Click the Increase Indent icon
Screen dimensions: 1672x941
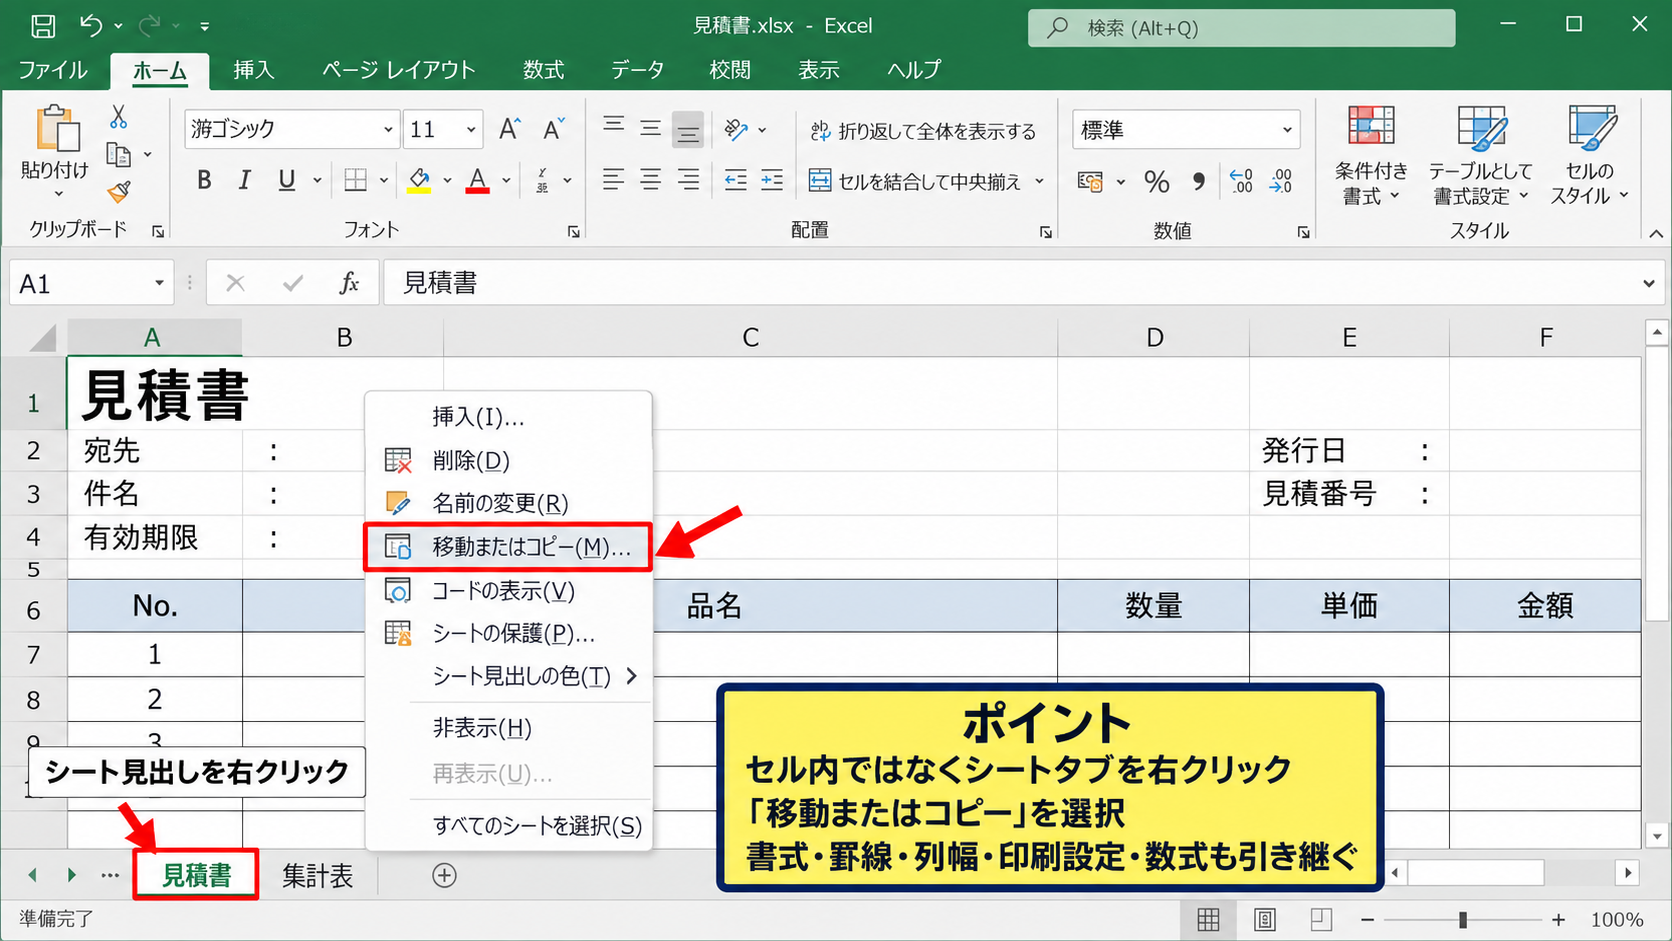tap(772, 180)
